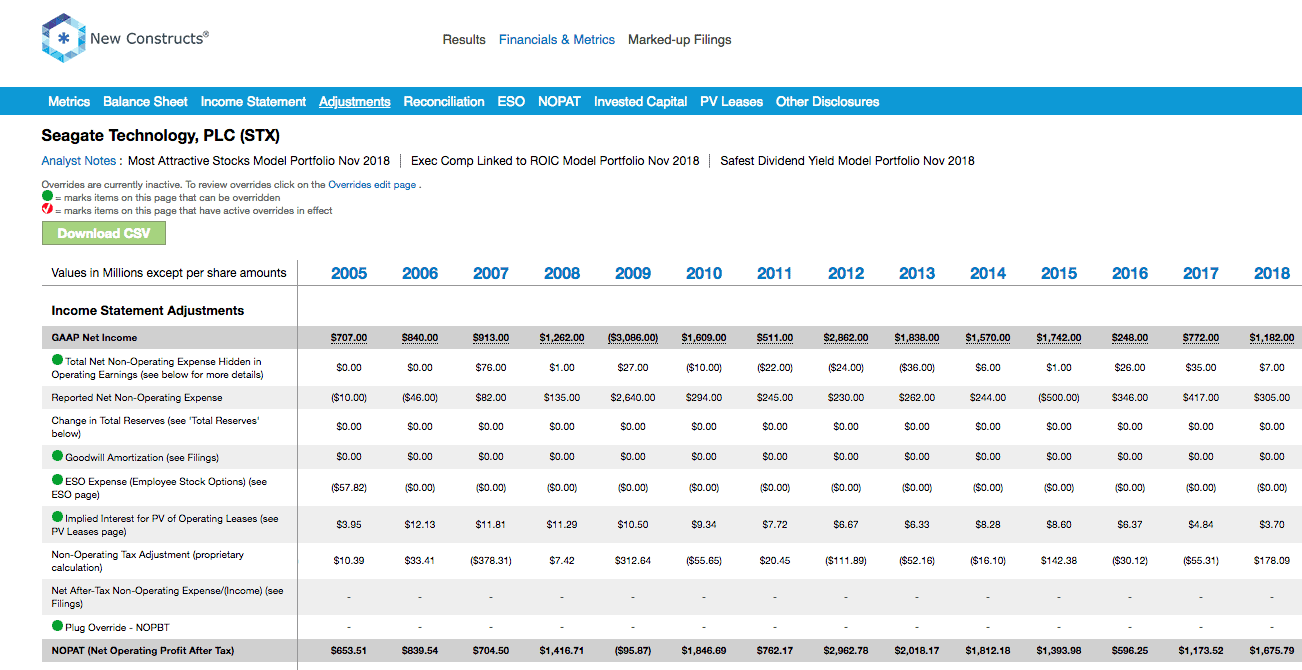Click the NOPAT value $2,962.78
This screenshot has width=1302, height=670.
846,651
